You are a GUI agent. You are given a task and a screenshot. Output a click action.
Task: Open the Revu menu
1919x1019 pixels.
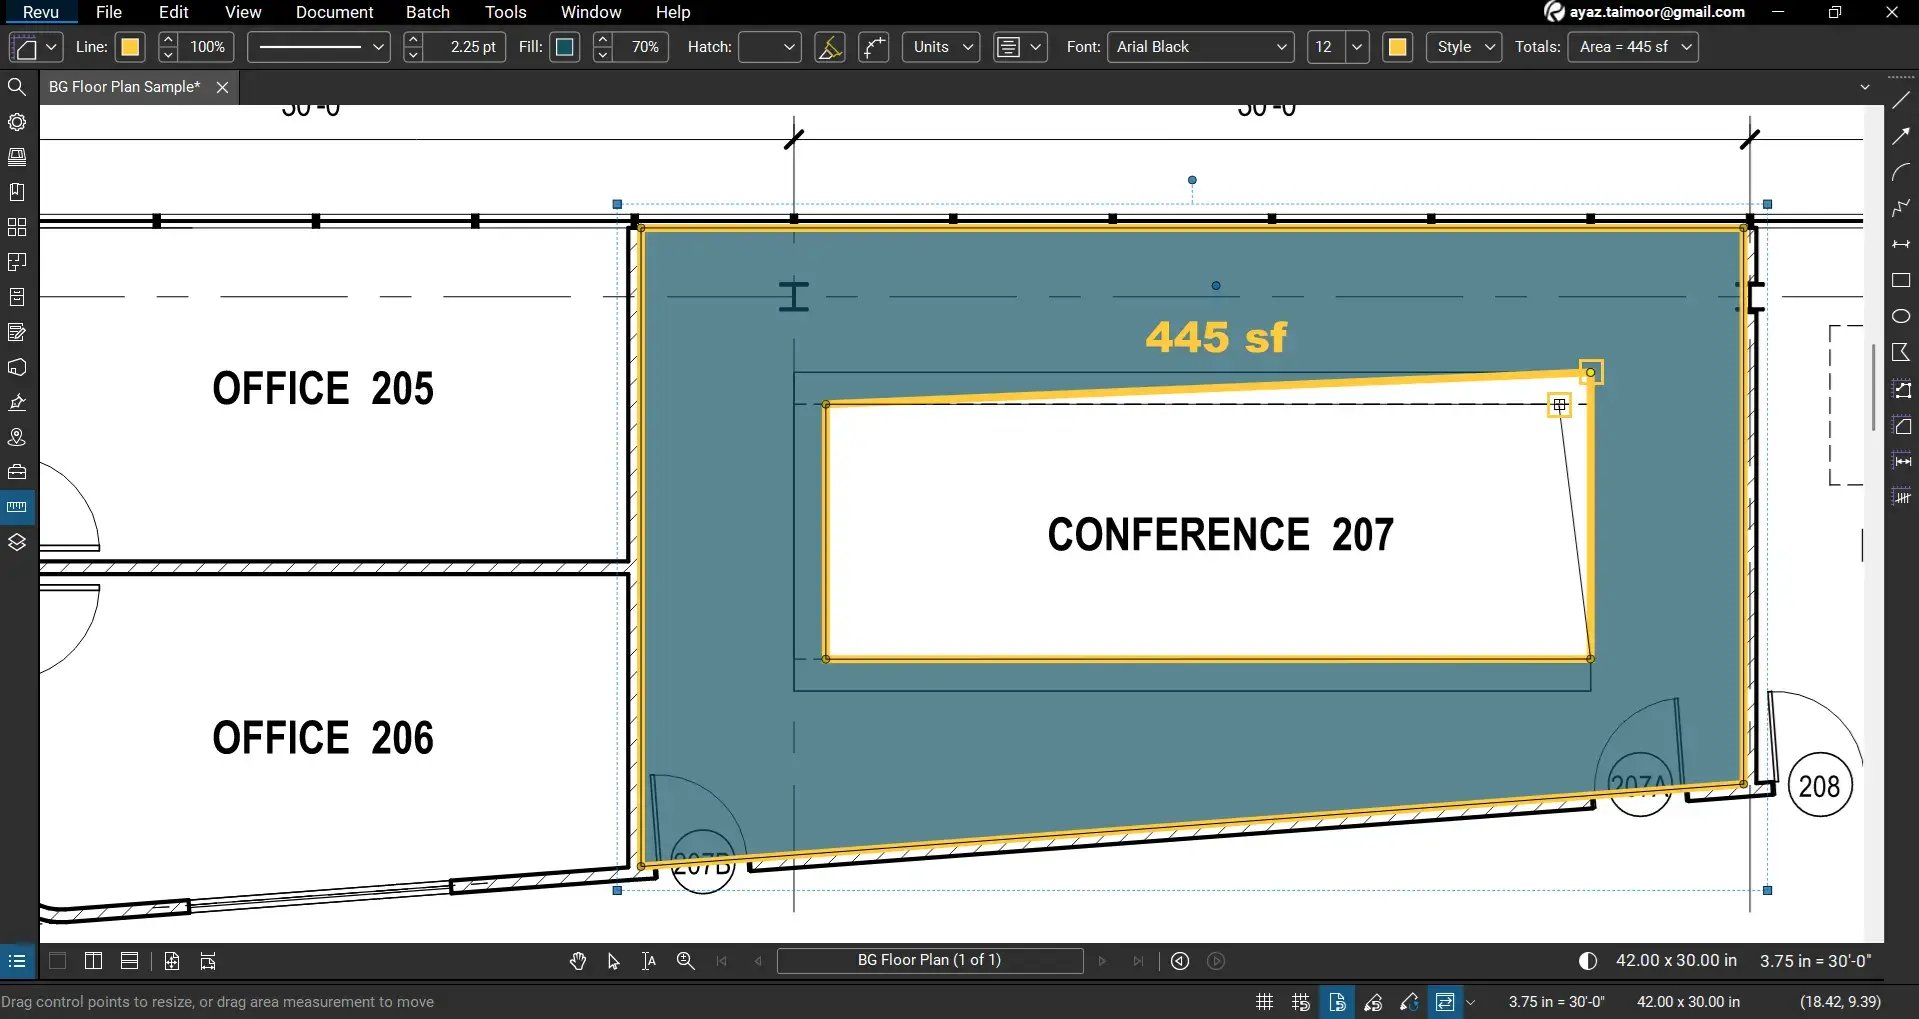coord(41,12)
